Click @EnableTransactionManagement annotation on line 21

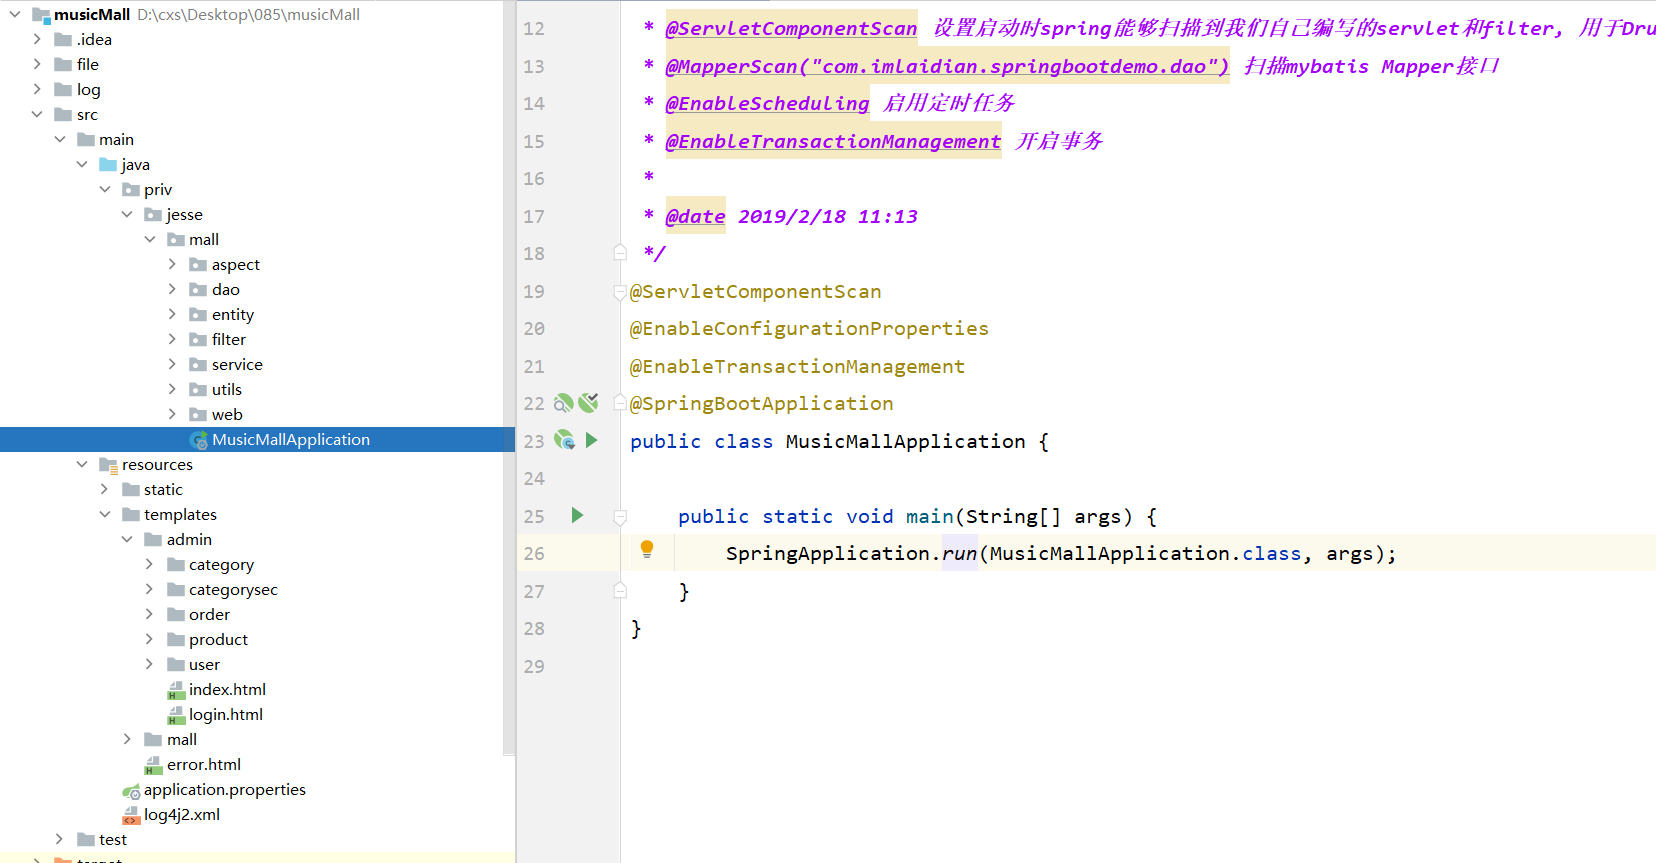[797, 367]
